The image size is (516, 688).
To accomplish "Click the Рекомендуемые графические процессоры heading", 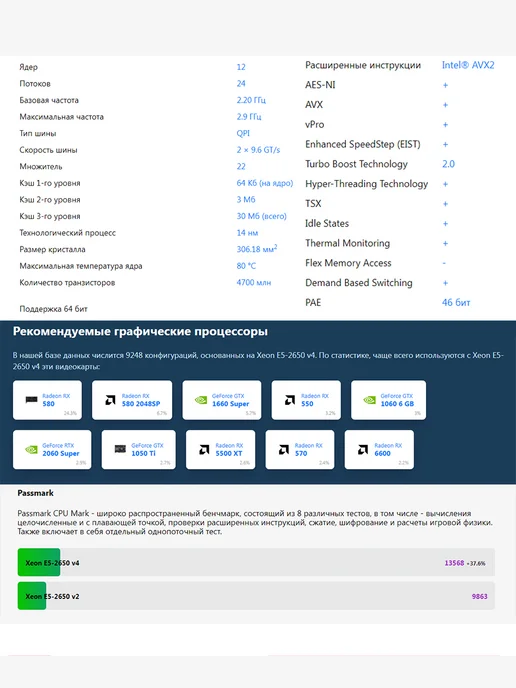I will pos(140,331).
